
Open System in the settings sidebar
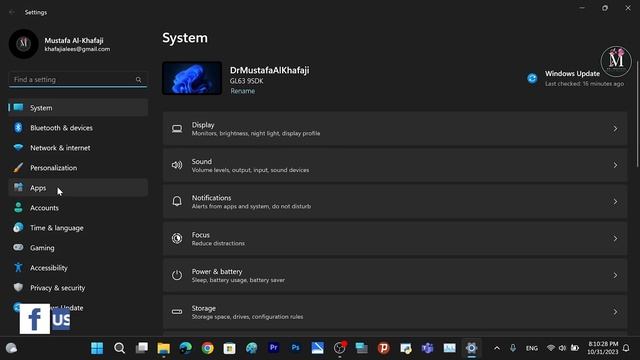point(78,108)
